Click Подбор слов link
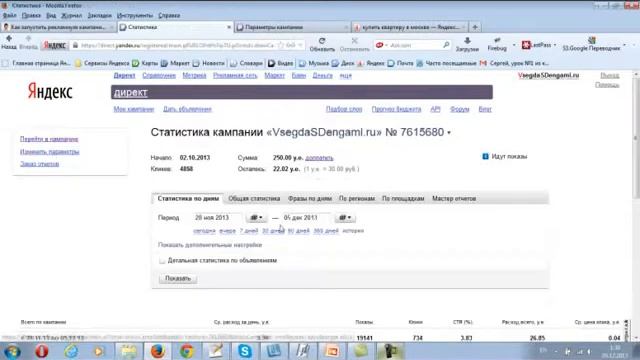The image size is (640, 360). pos(344,109)
